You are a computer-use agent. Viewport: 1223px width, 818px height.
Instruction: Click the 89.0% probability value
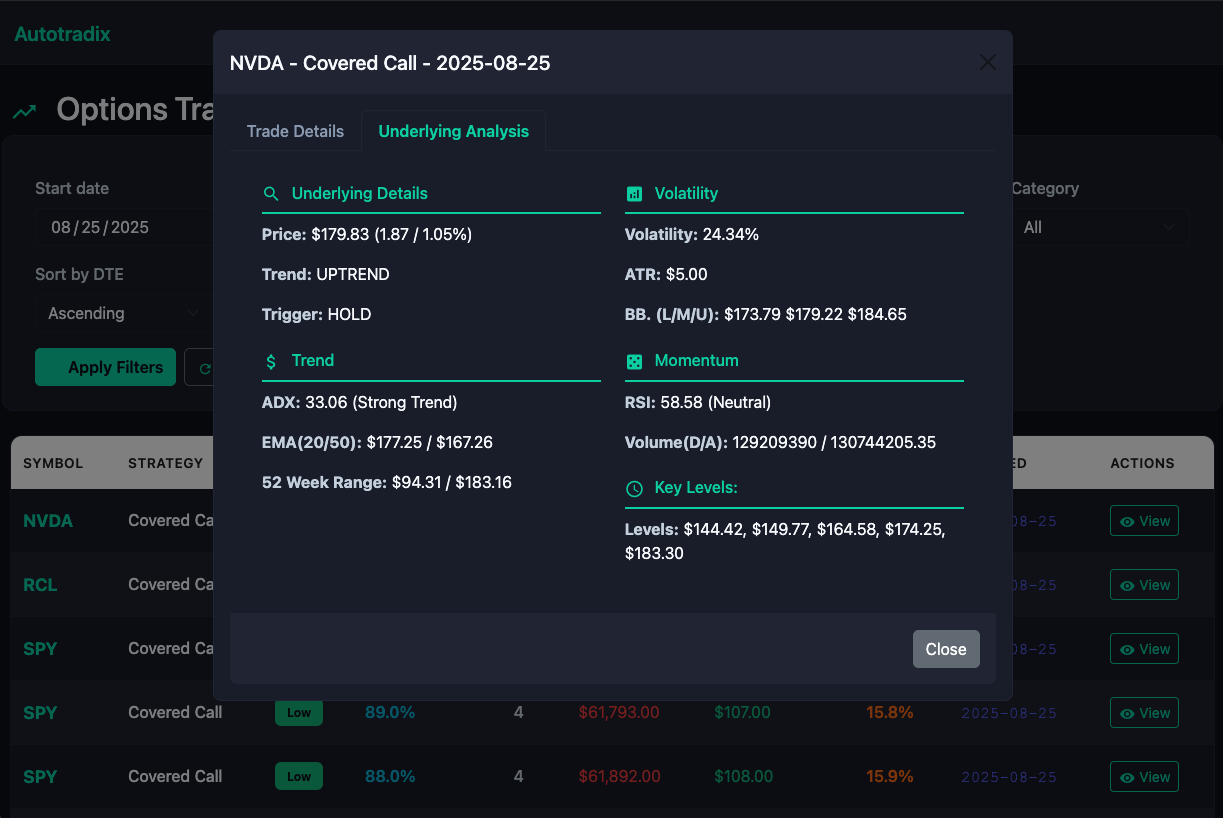[x=390, y=713]
